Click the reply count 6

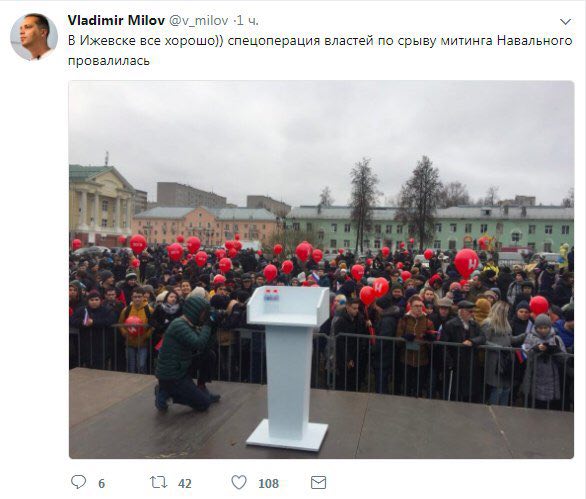click(x=102, y=484)
